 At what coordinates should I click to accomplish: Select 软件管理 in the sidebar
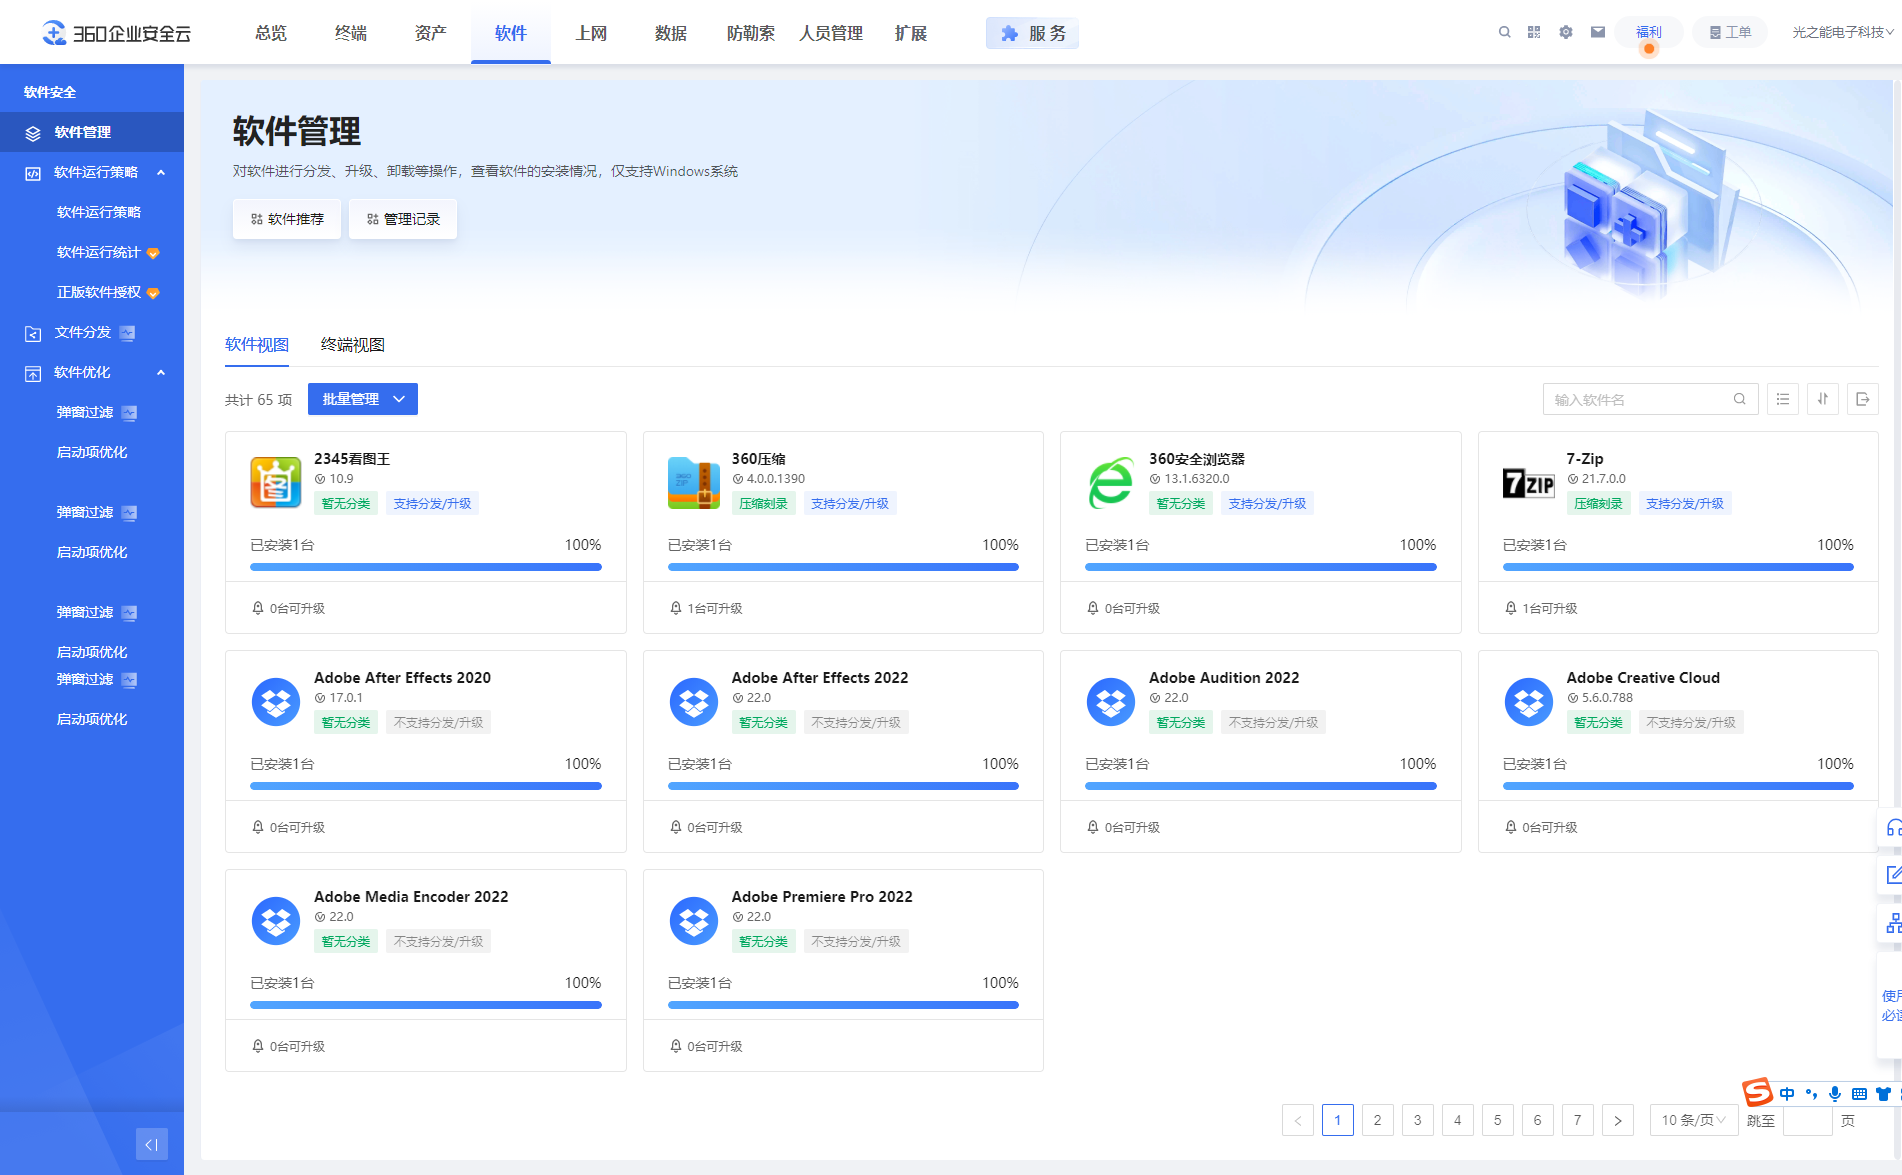click(92, 132)
